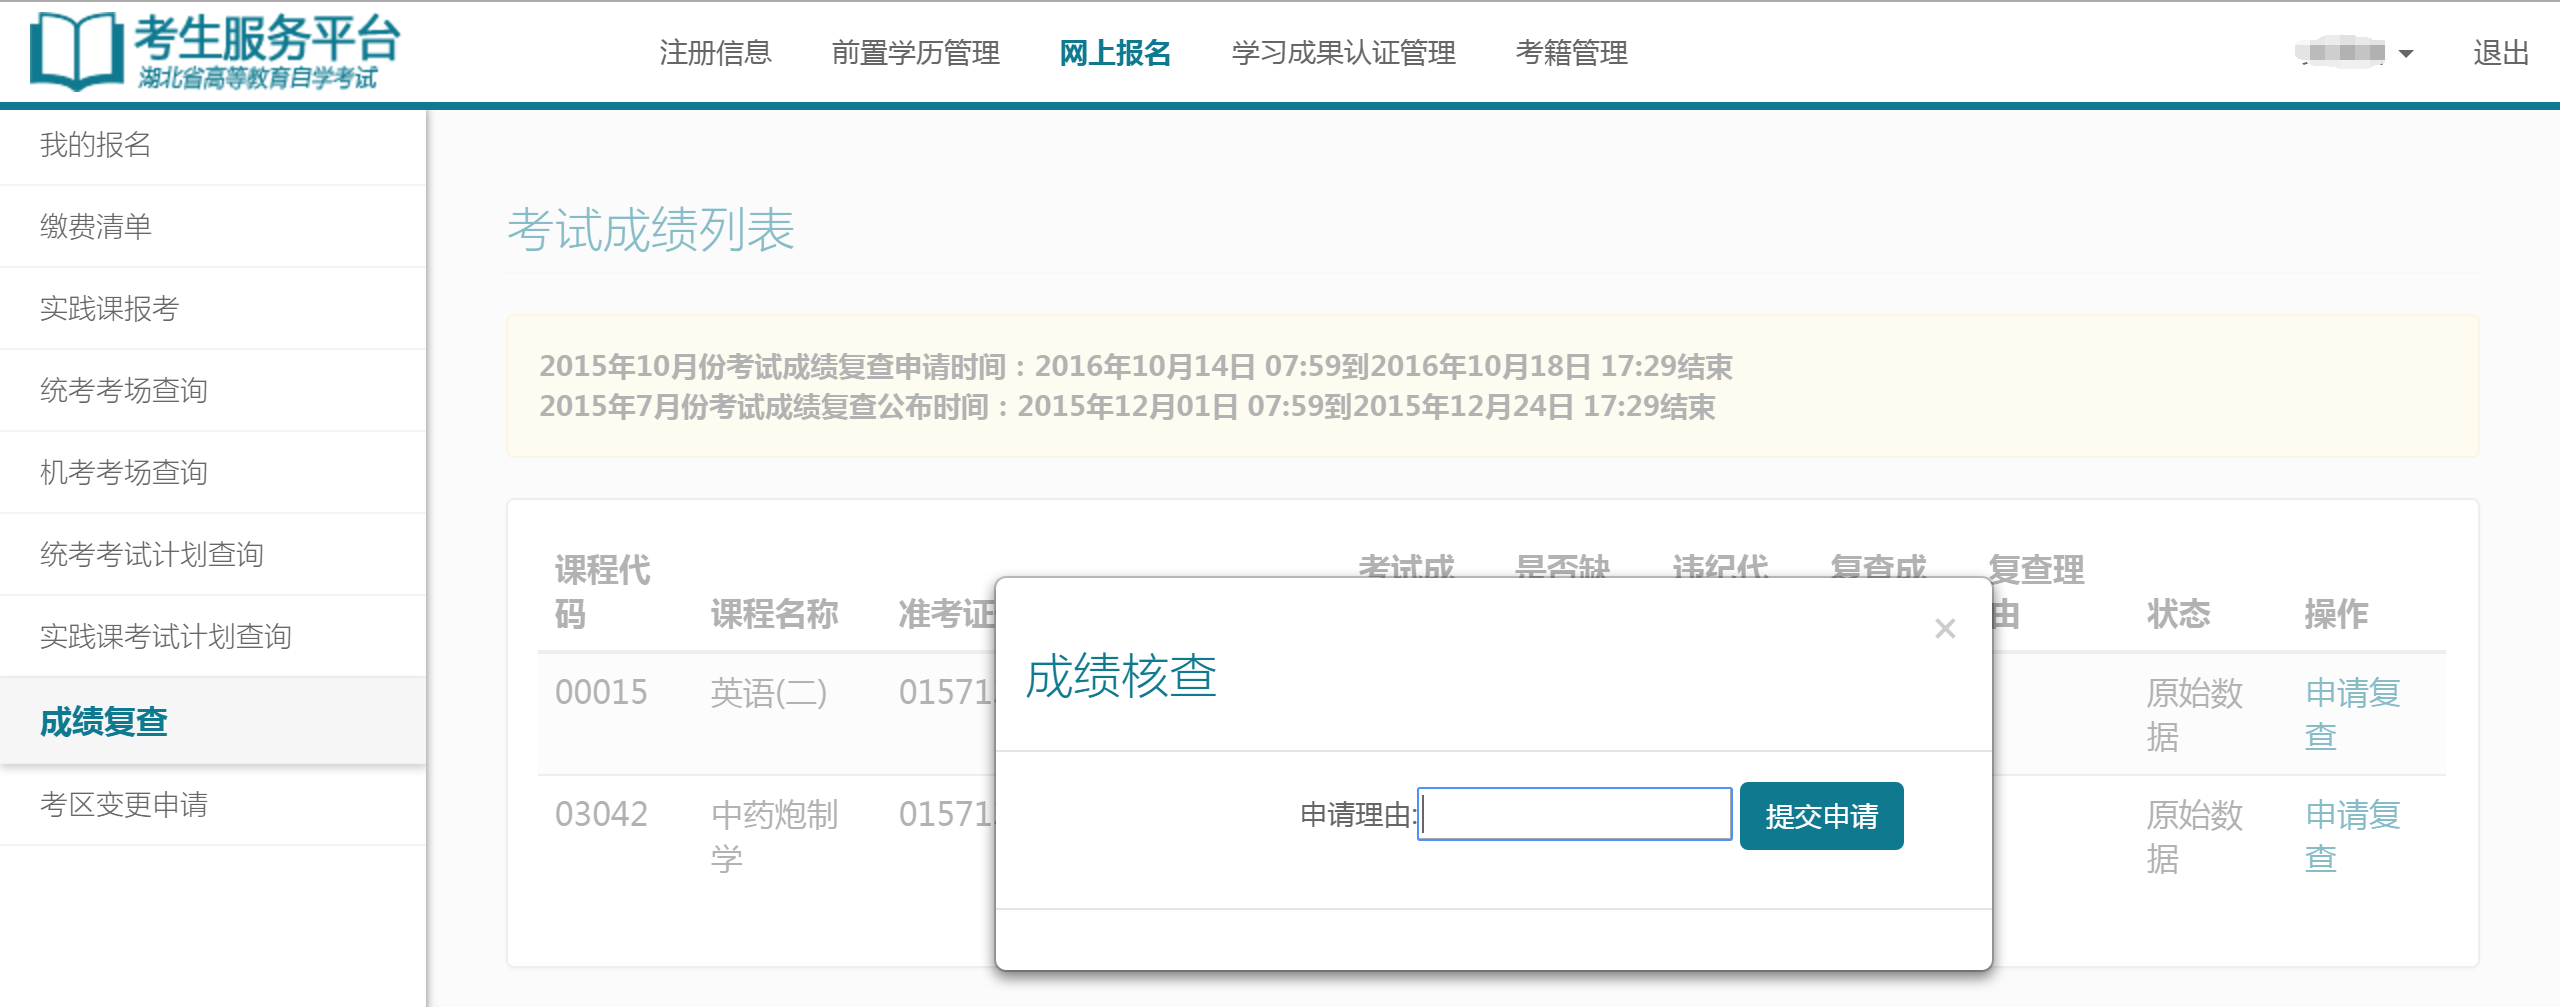This screenshot has width=2560, height=1007.
Task: Expand the user account dropdown arrow
Action: coord(2406,54)
